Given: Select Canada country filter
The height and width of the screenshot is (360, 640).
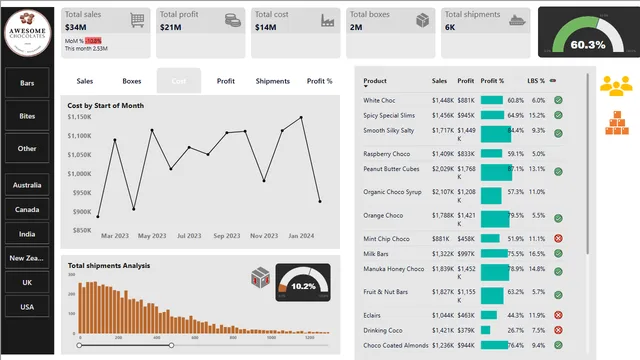Looking at the screenshot, I should point(27,209).
